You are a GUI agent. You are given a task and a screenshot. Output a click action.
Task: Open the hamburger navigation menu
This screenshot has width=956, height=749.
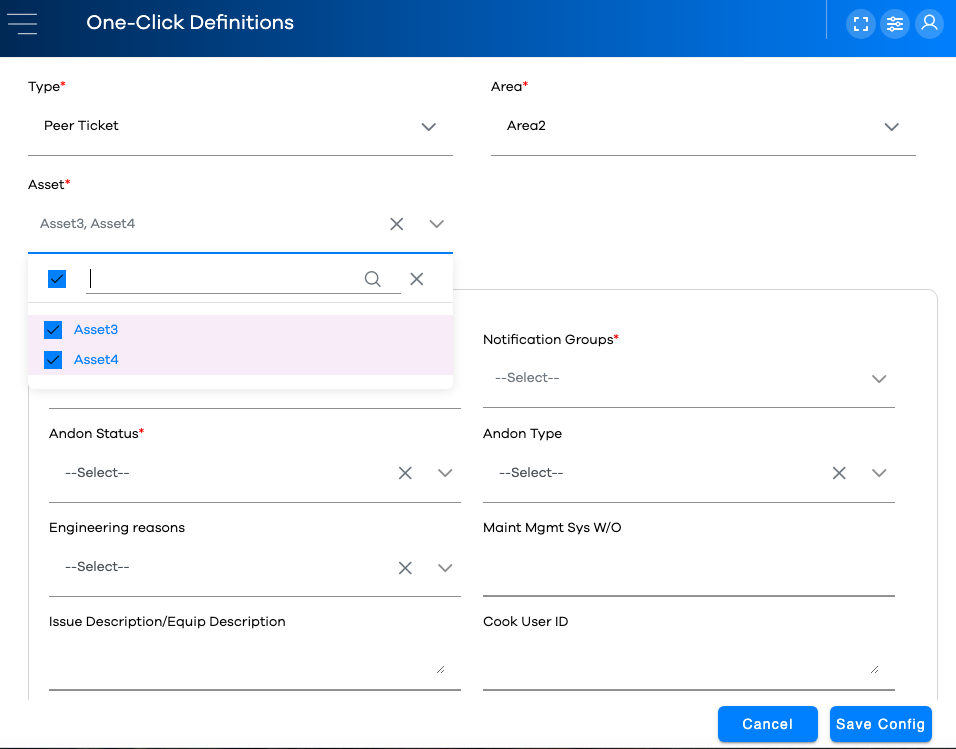coord(23,24)
